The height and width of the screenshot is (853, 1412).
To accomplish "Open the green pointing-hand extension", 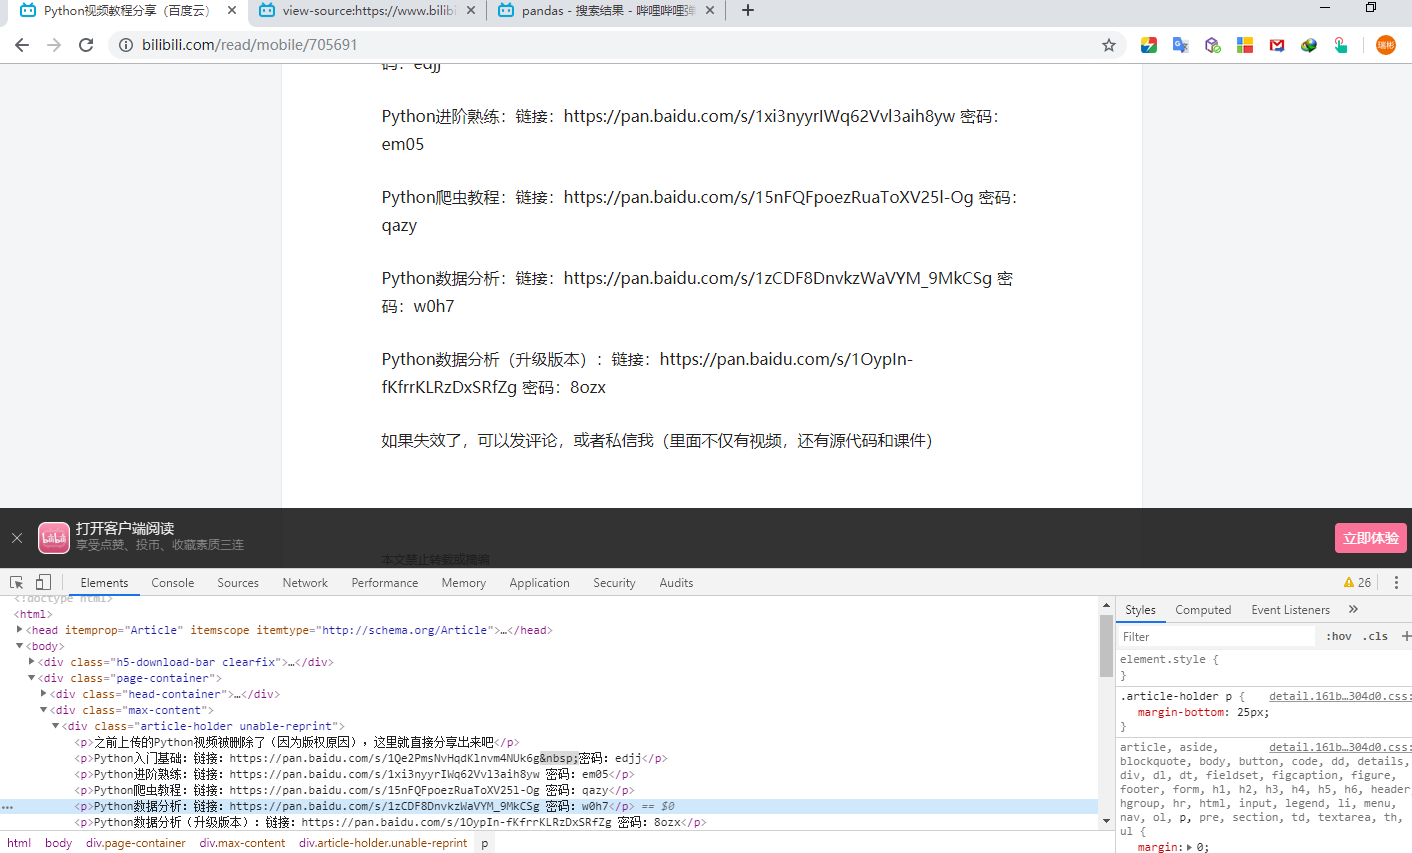I will click(x=1341, y=45).
